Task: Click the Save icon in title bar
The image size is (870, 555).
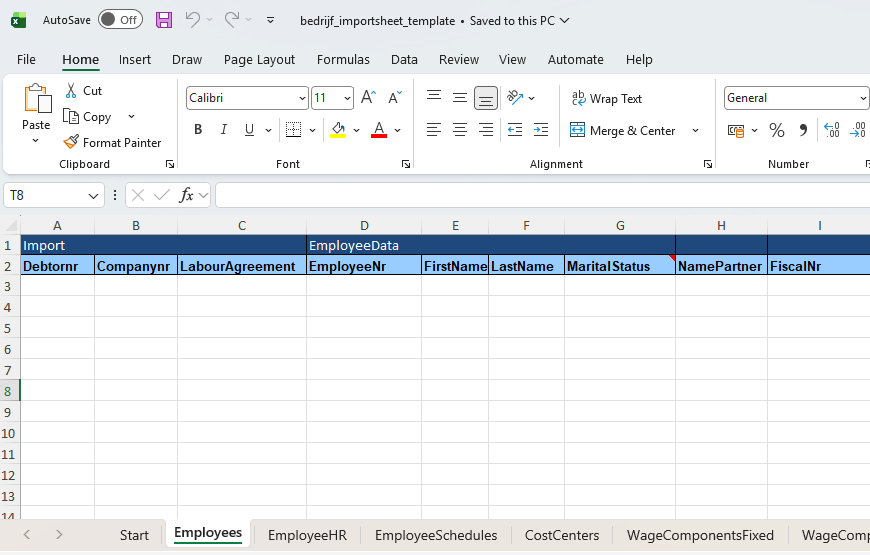Action: (164, 20)
